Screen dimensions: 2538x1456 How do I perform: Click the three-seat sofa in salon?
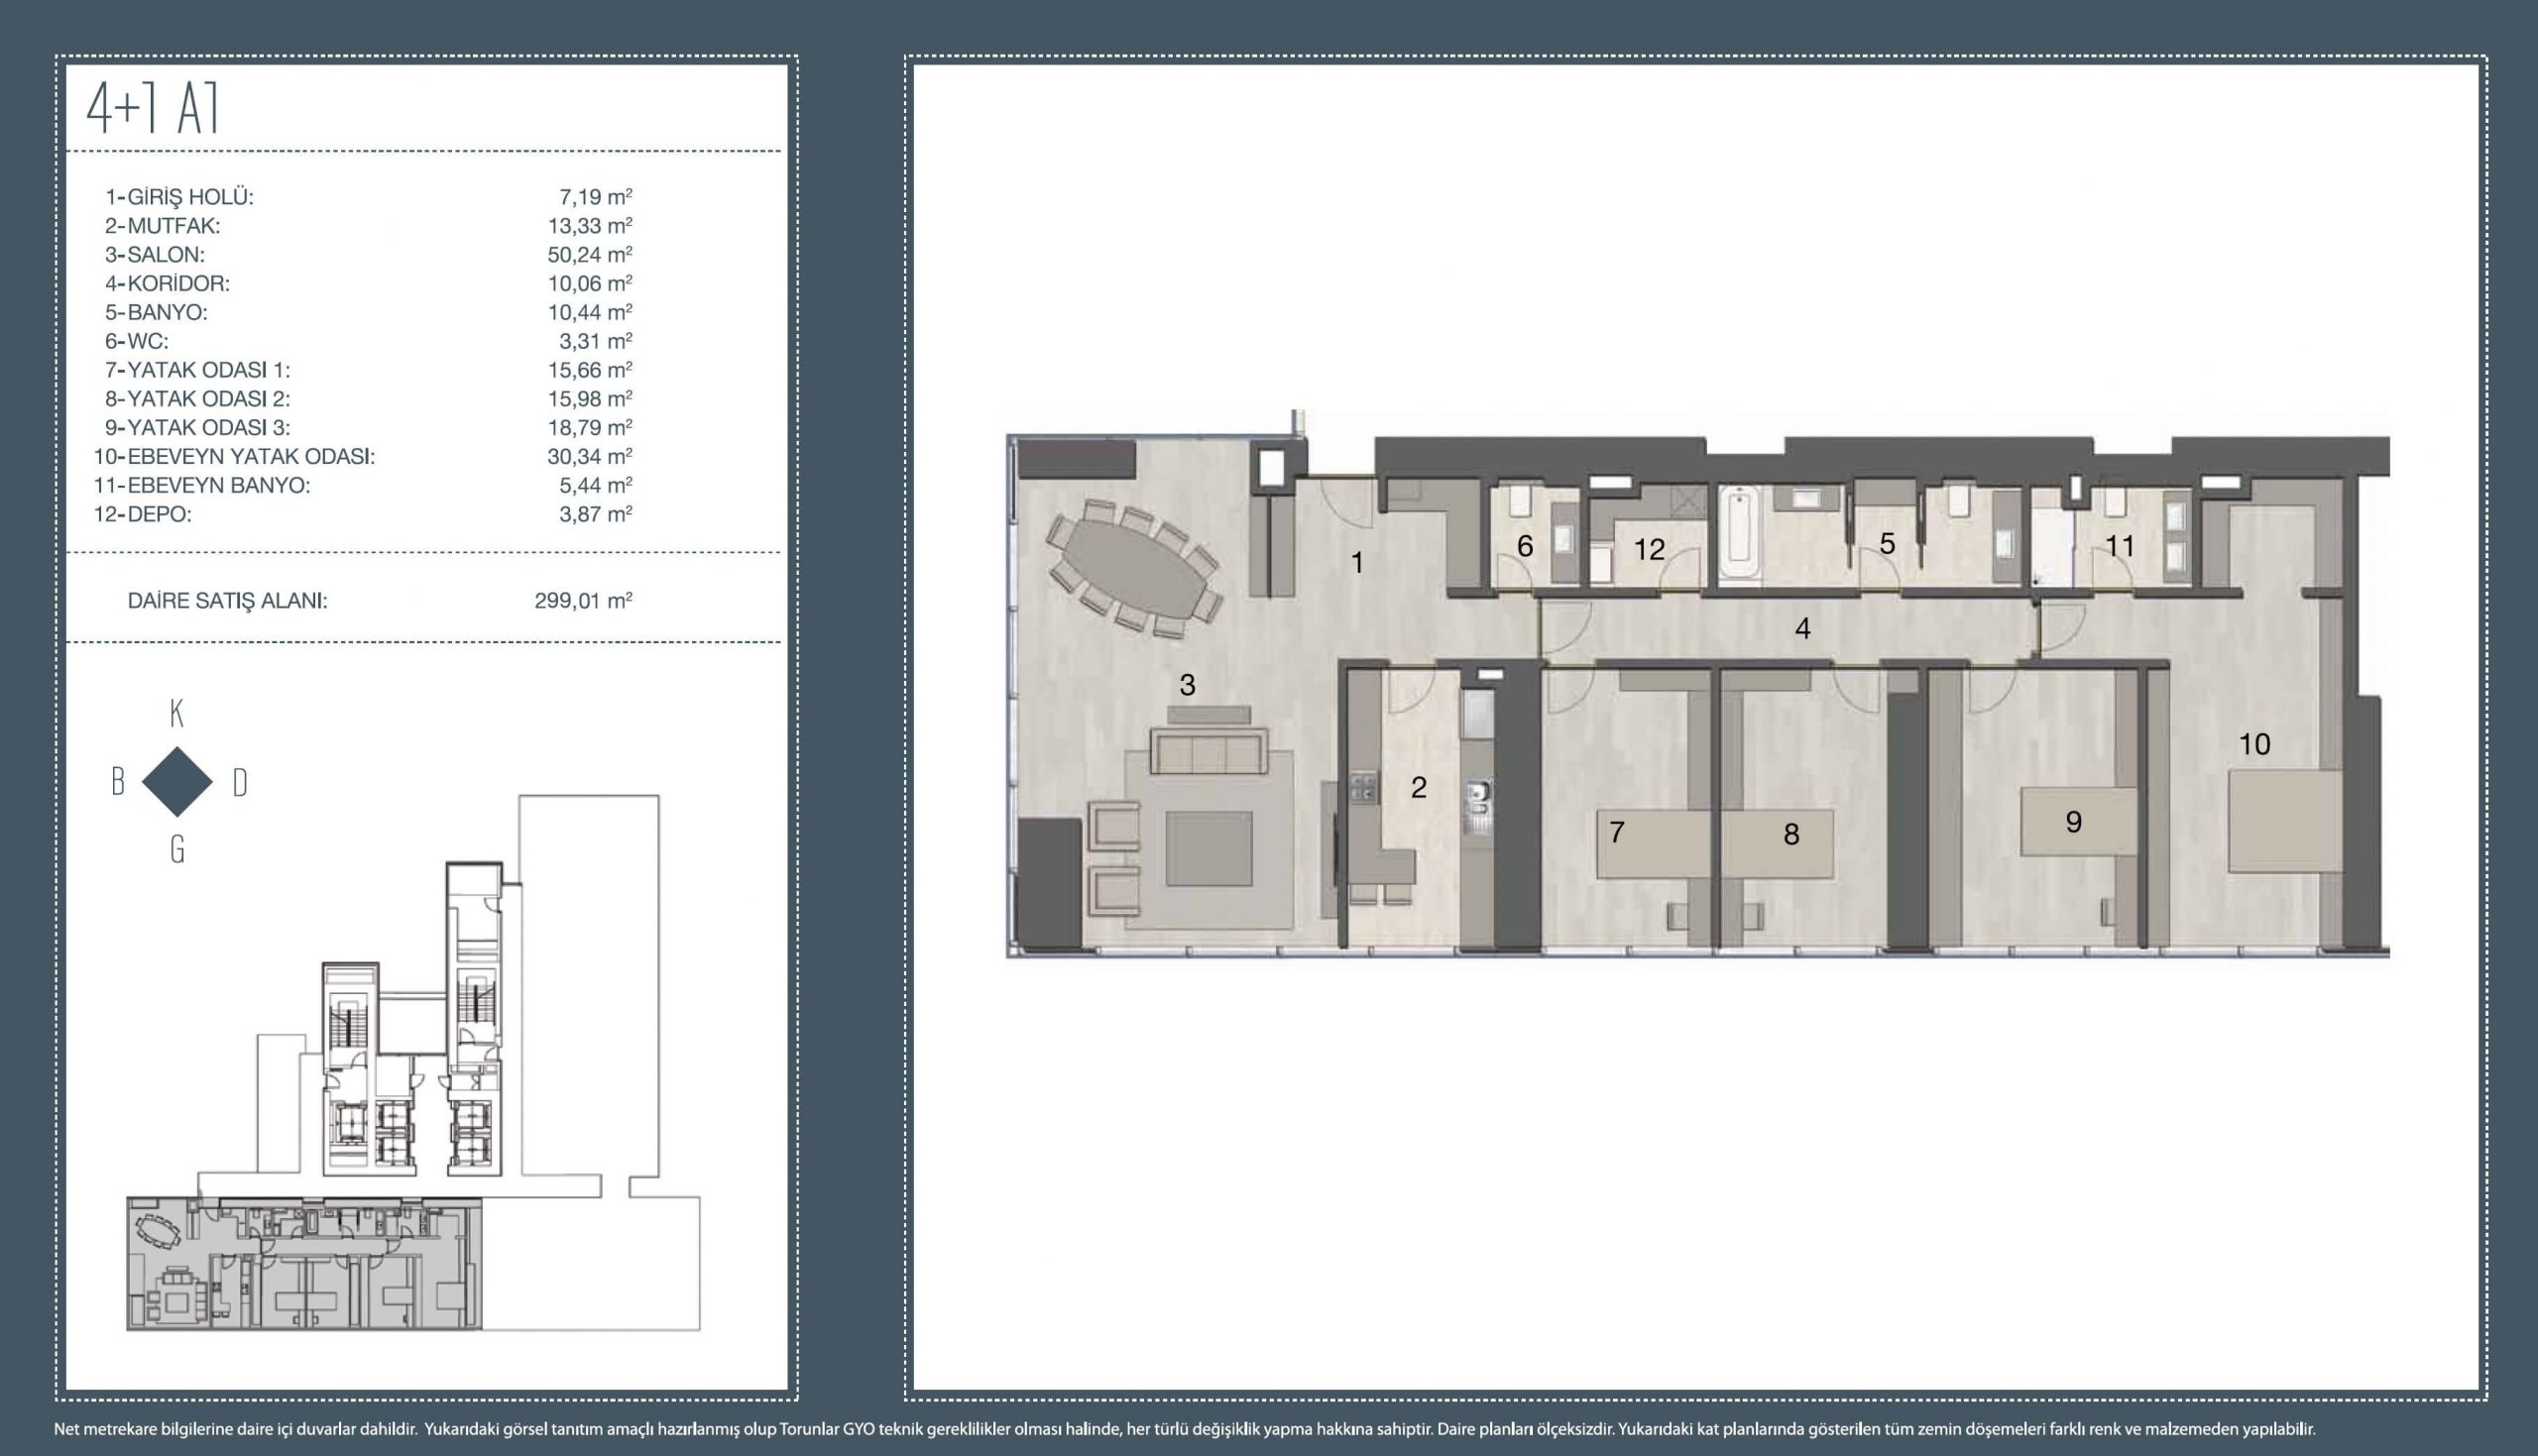coord(1208,752)
